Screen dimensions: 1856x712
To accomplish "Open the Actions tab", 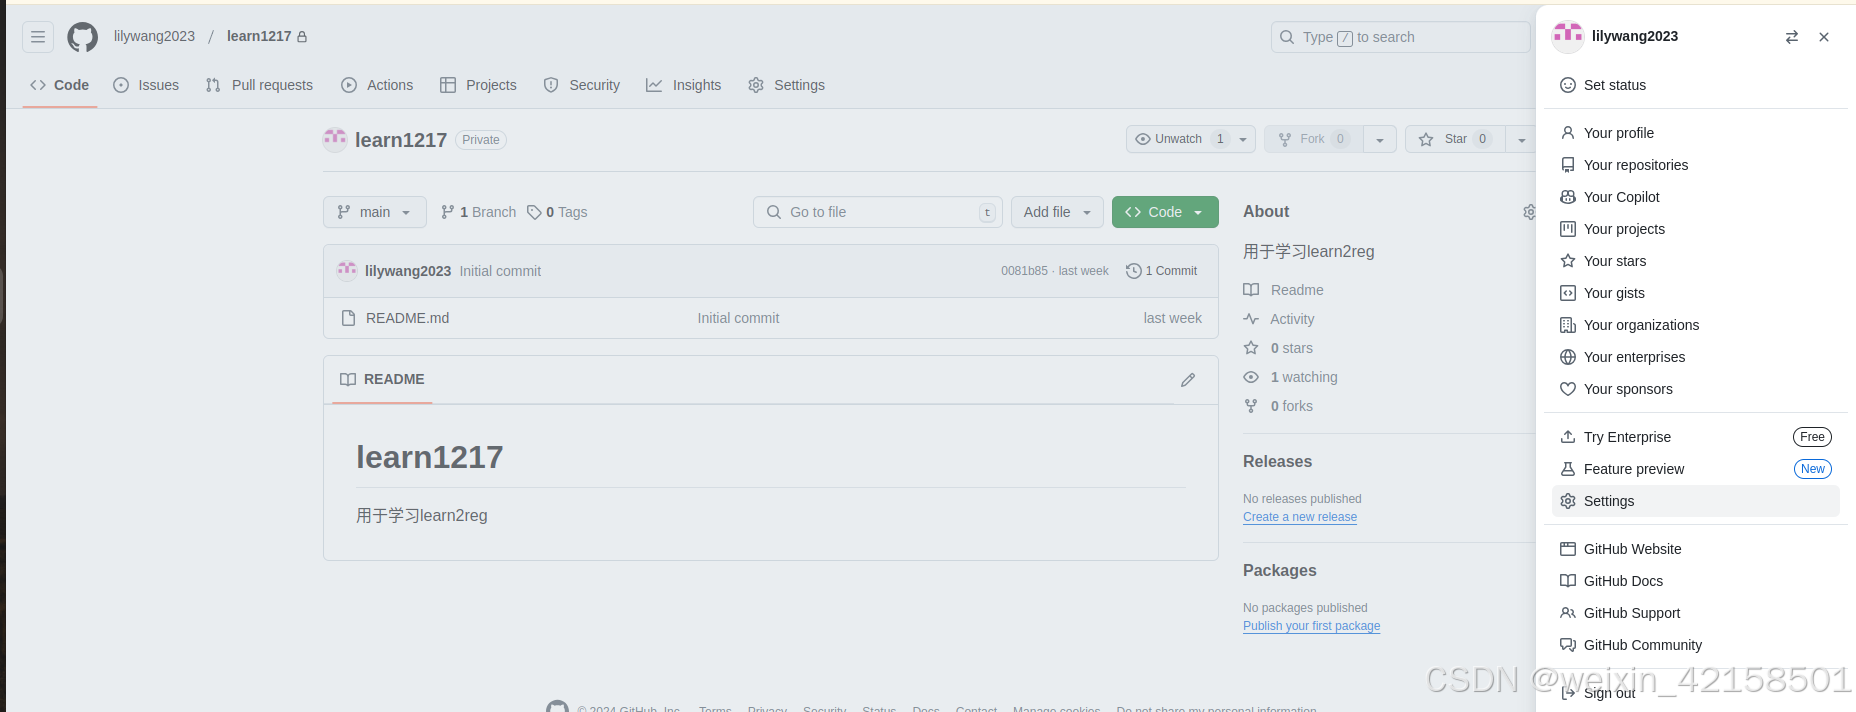I will pyautogui.click(x=377, y=85).
